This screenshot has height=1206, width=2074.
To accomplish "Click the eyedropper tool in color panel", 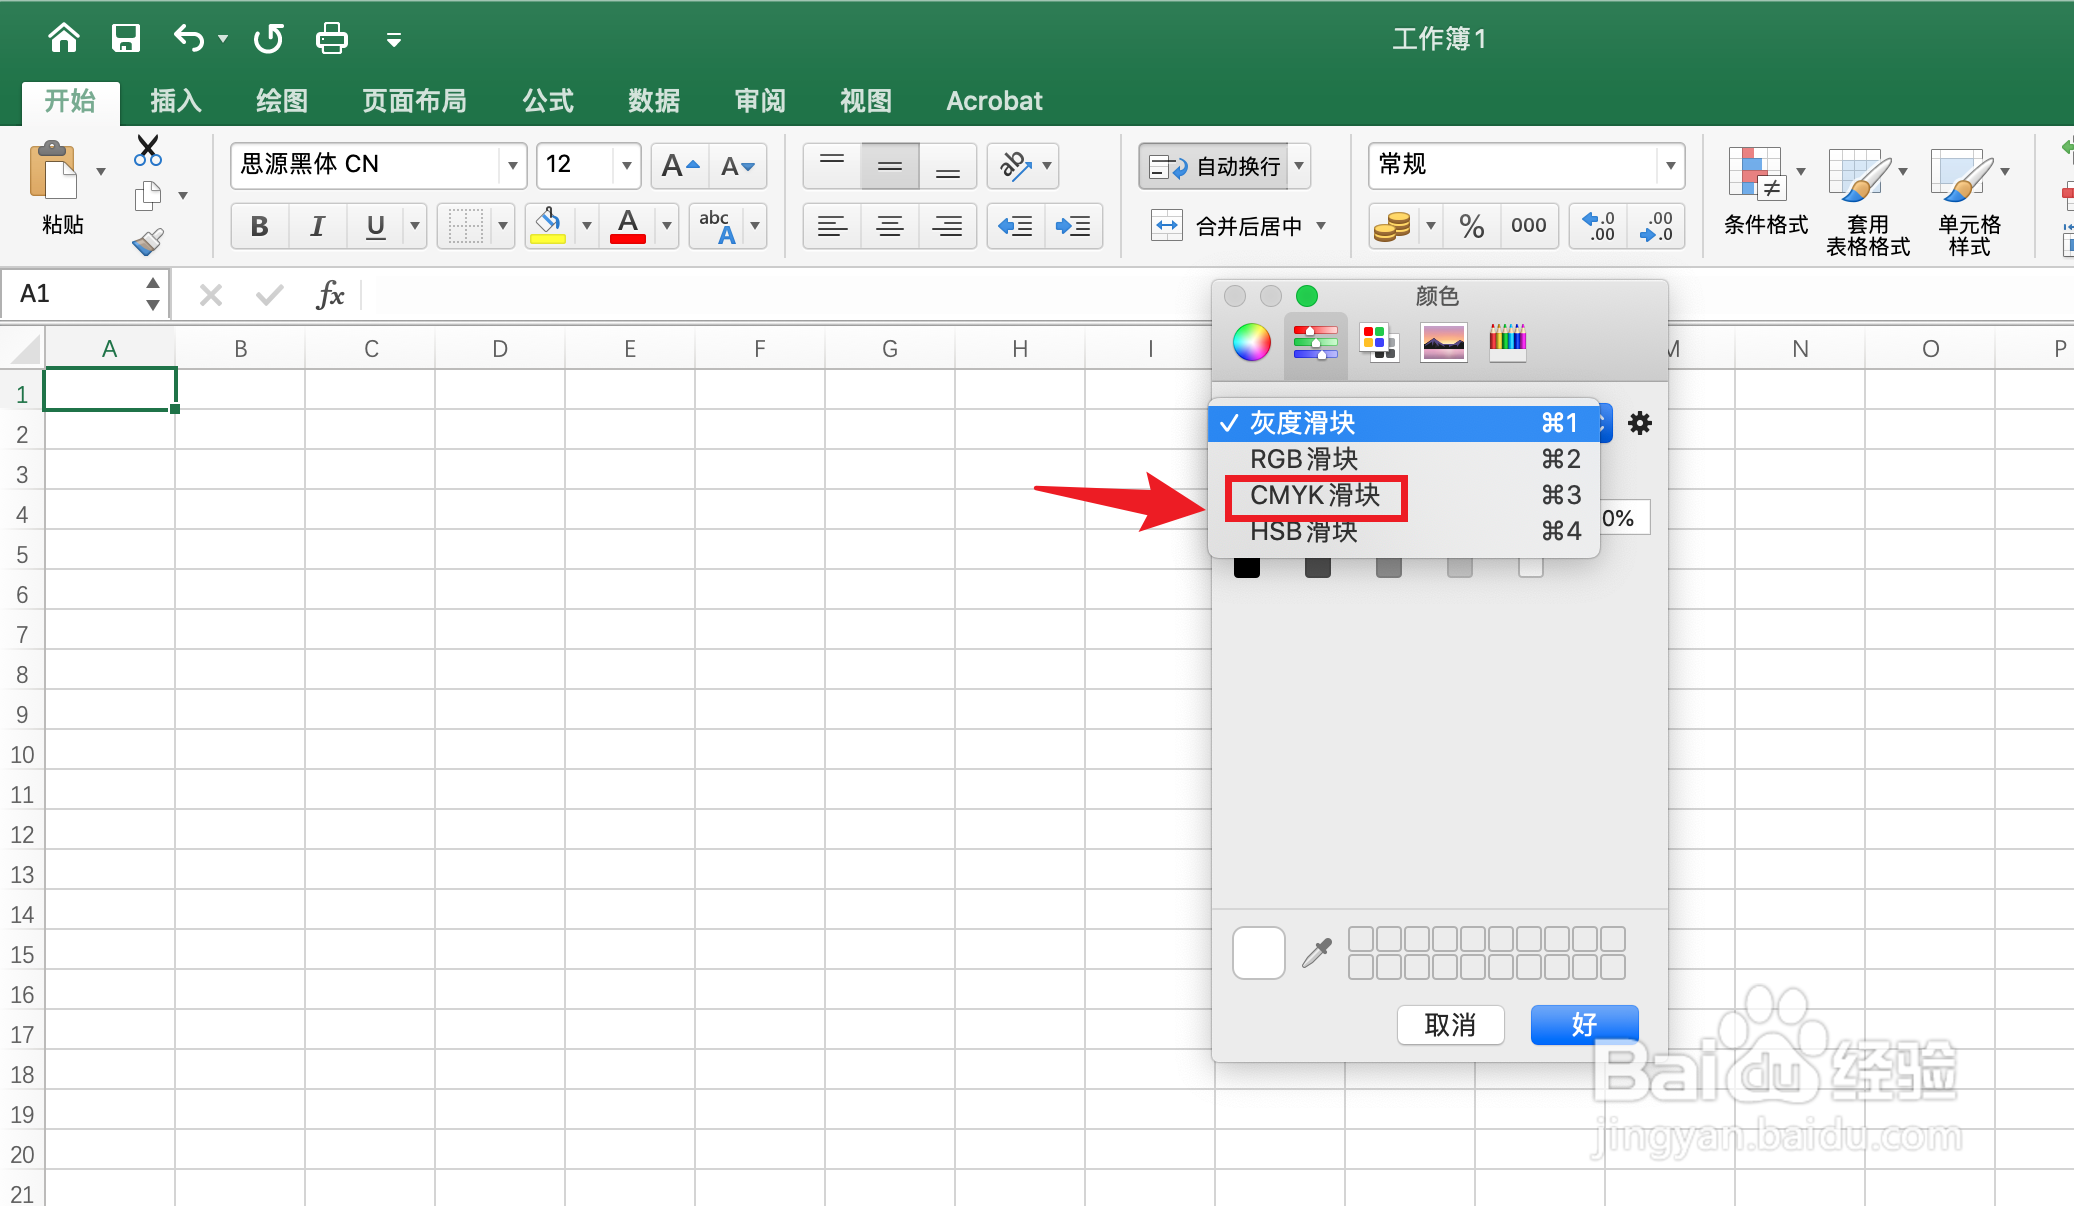I will pyautogui.click(x=1317, y=953).
